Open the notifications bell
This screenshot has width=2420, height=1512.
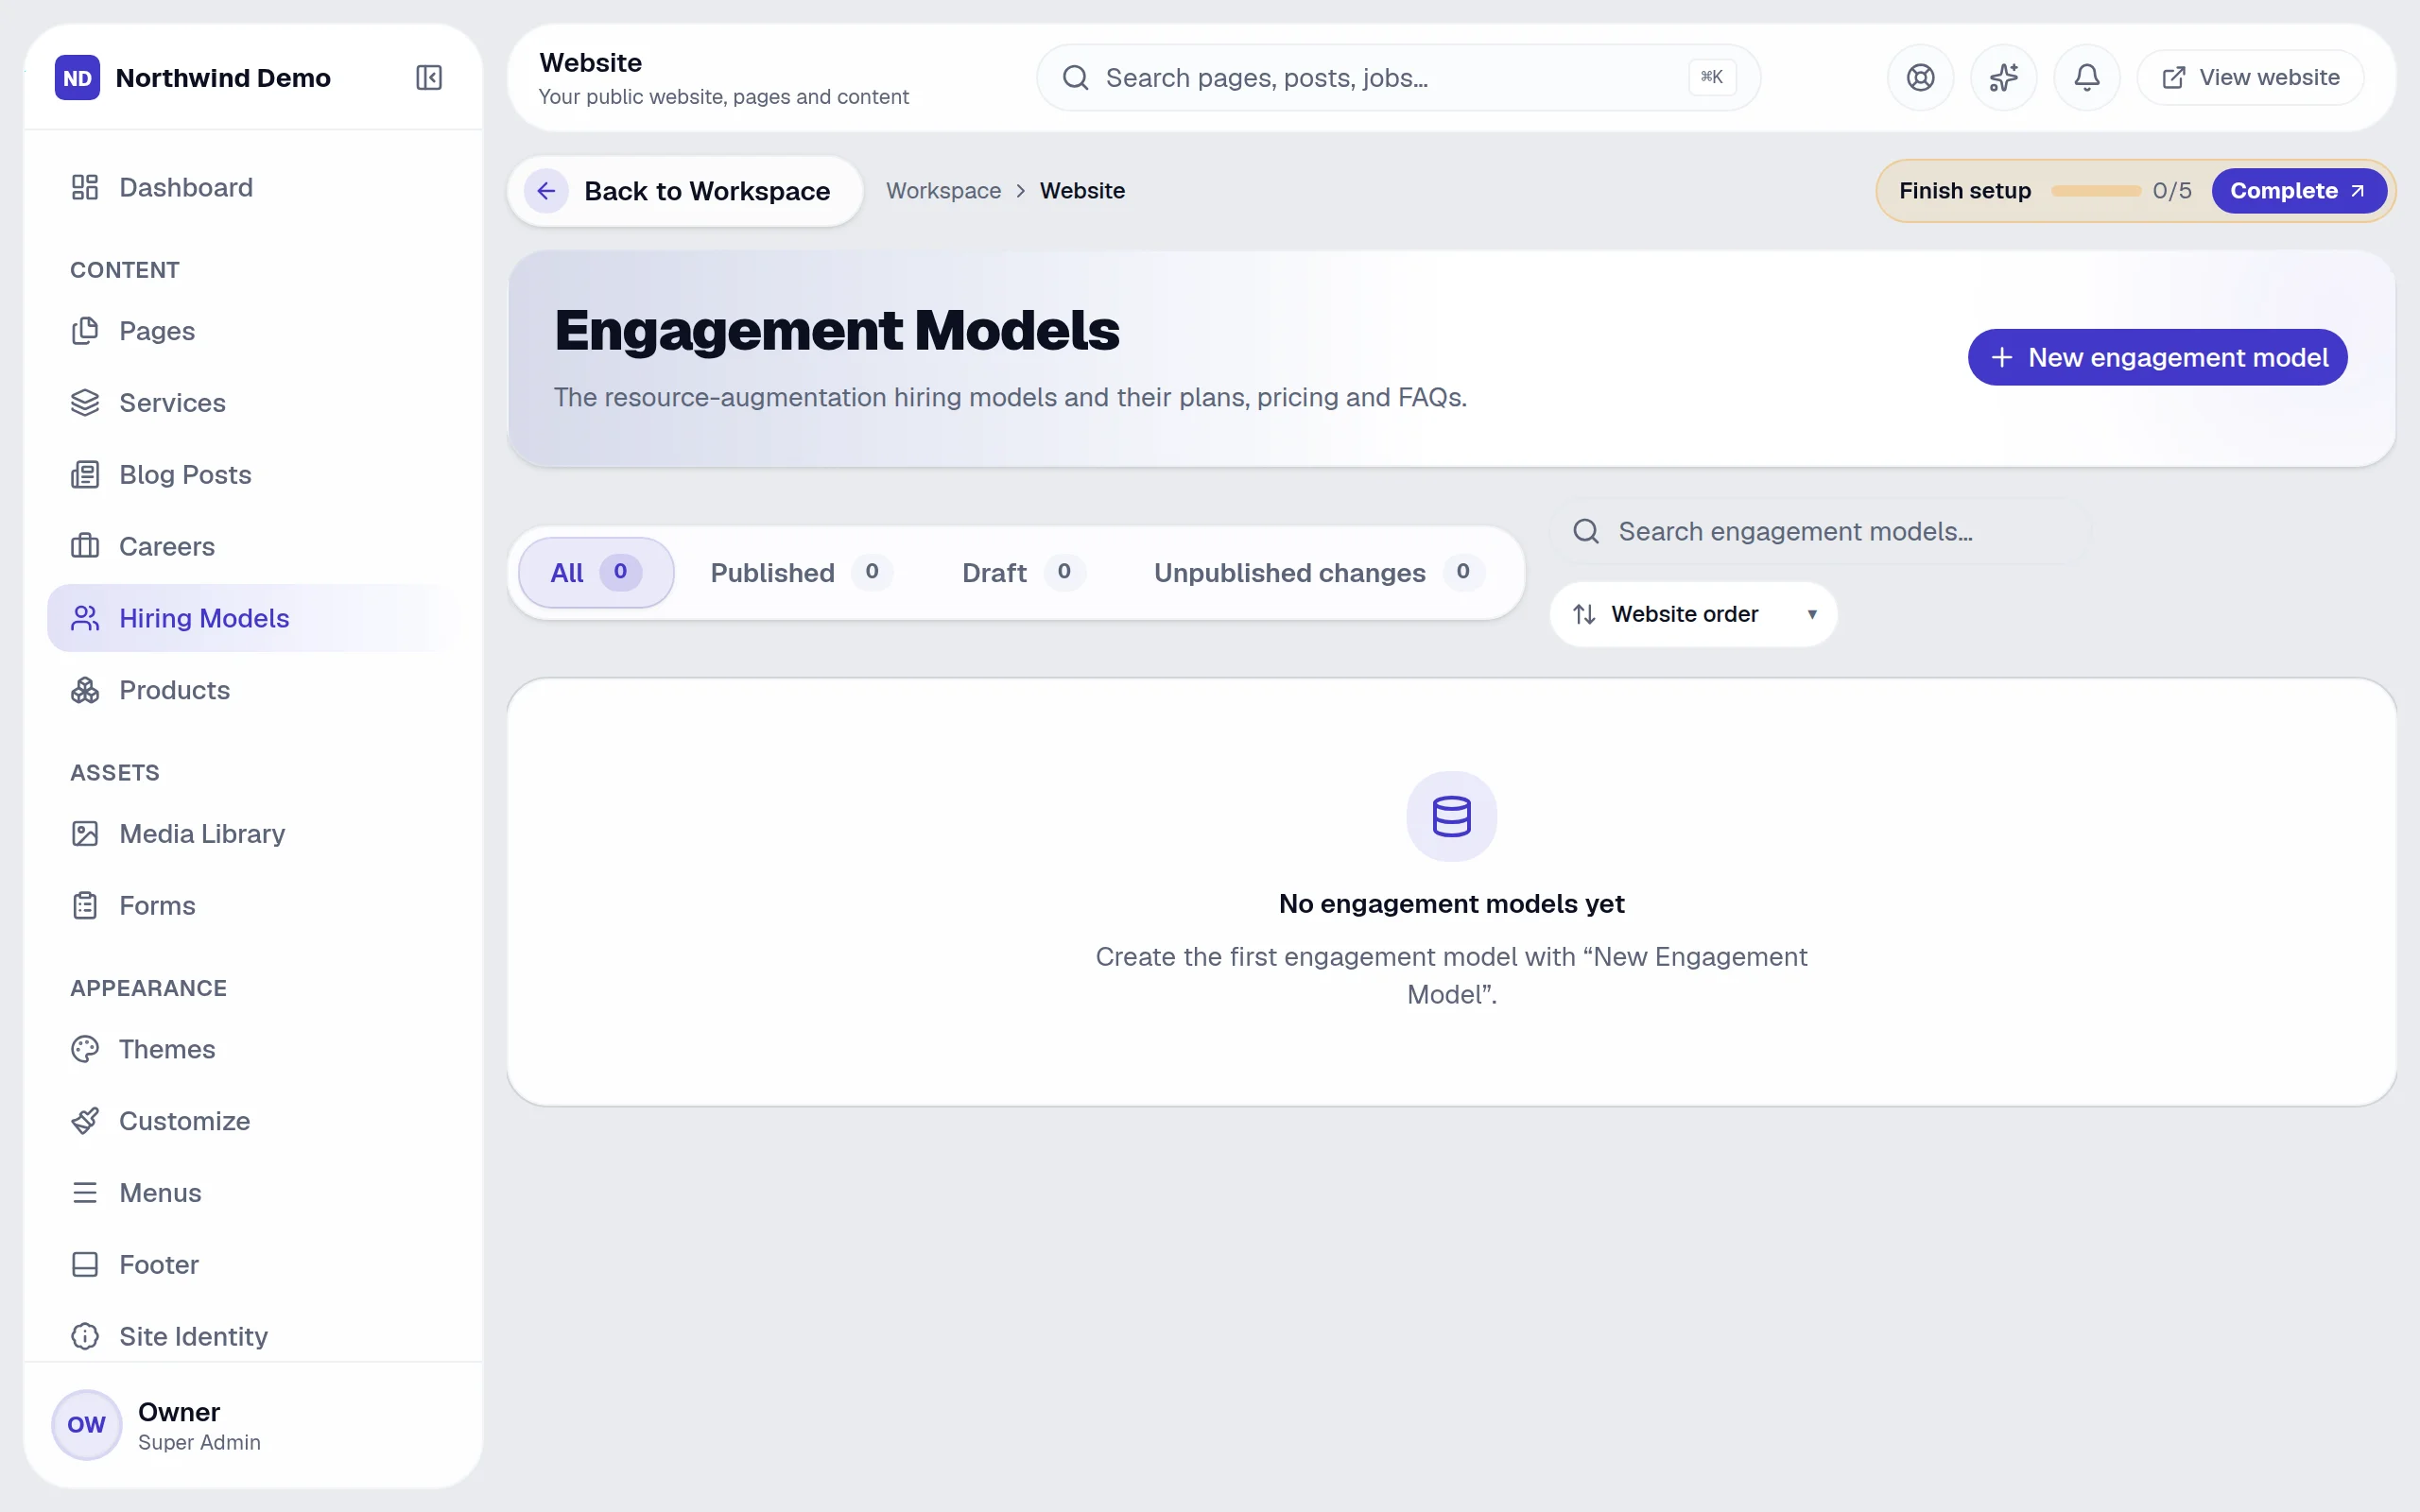tap(2086, 78)
